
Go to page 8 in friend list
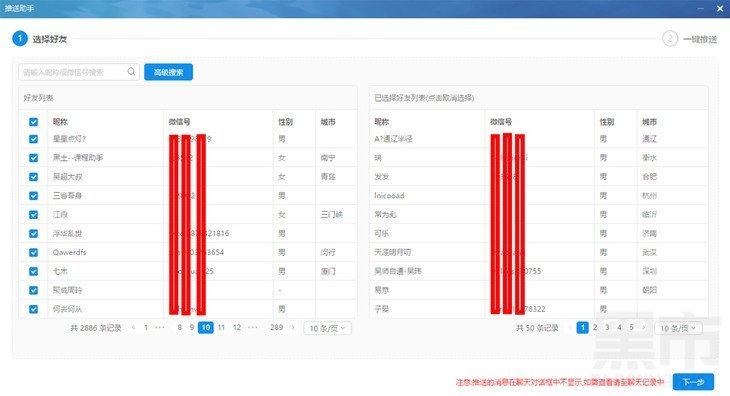point(179,328)
